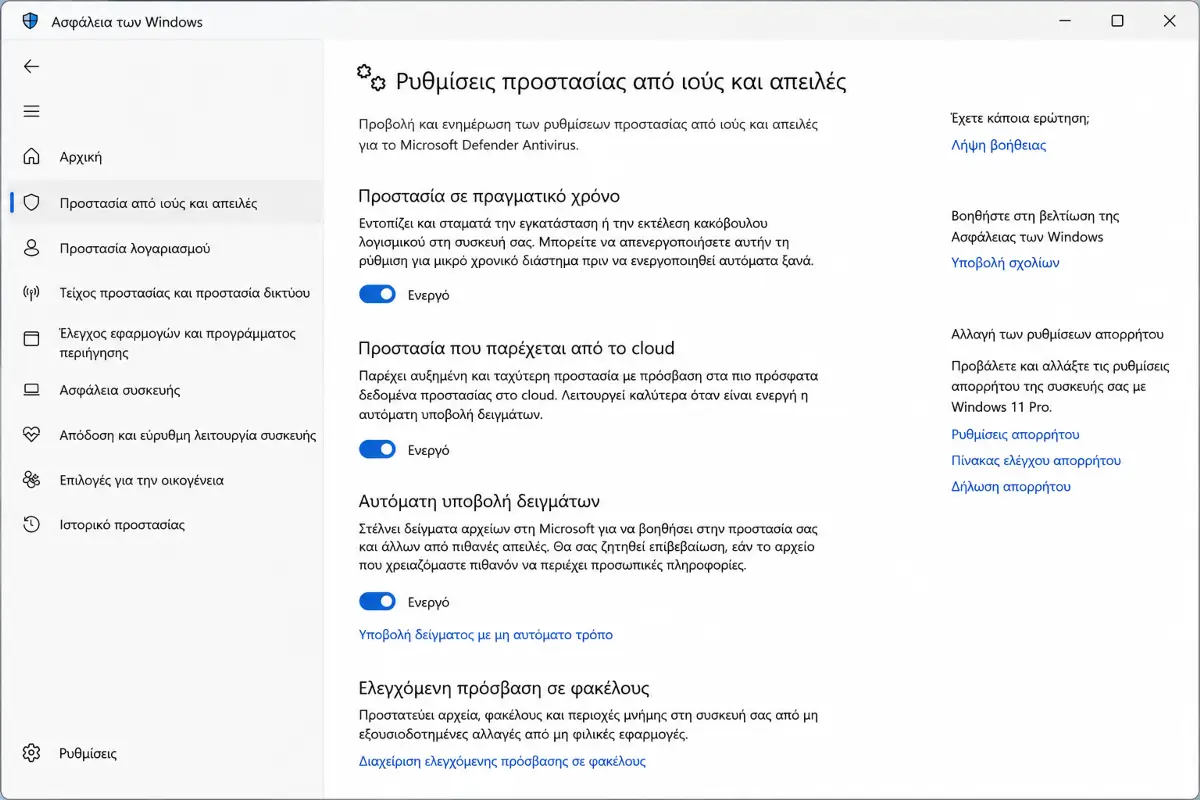Open the Ρυθμίσεις απορρήτου link

[x=1015, y=435]
